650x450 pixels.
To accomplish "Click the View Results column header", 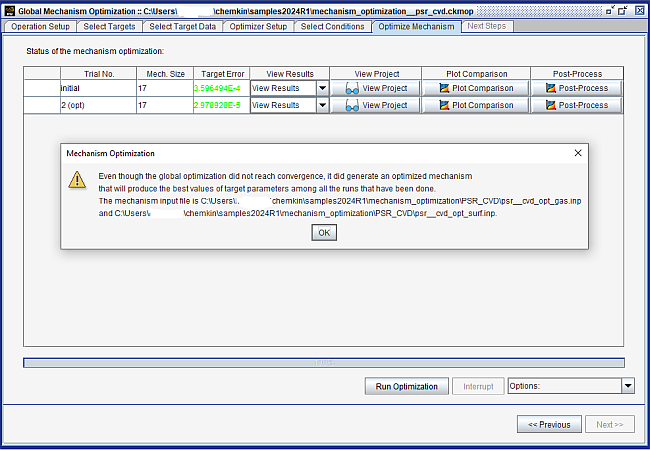I will pos(289,74).
